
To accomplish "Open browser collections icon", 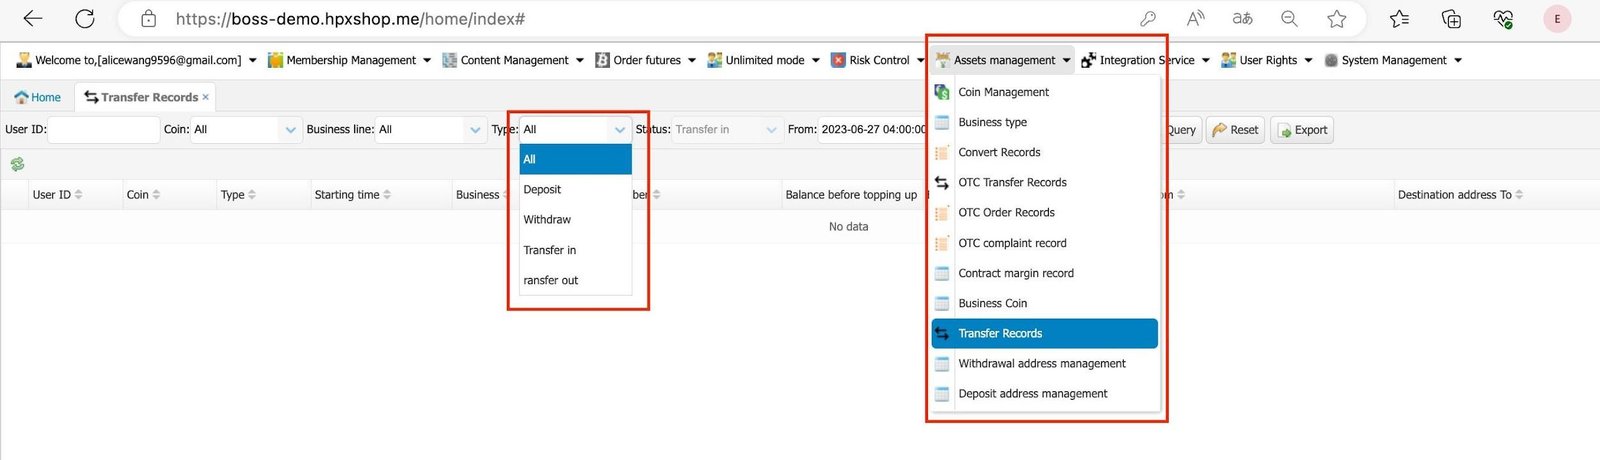I will click(1451, 19).
